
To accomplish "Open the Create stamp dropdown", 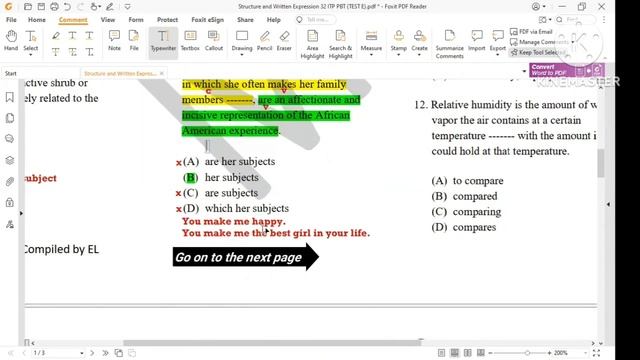I will (419, 55).
